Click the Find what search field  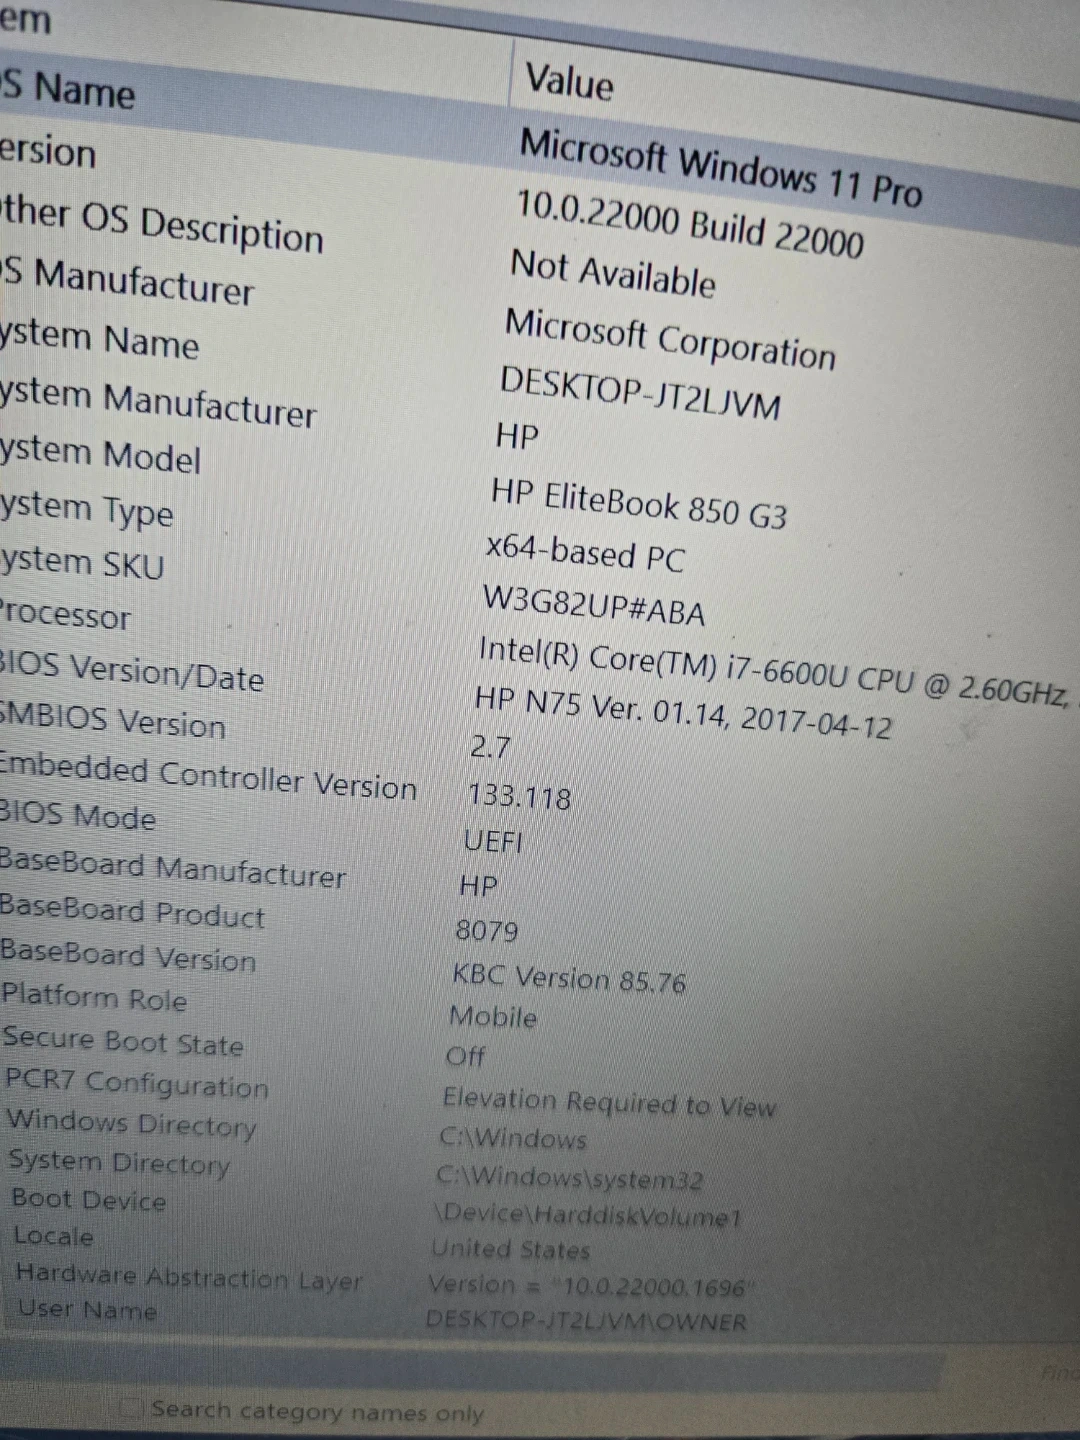(1050, 1374)
